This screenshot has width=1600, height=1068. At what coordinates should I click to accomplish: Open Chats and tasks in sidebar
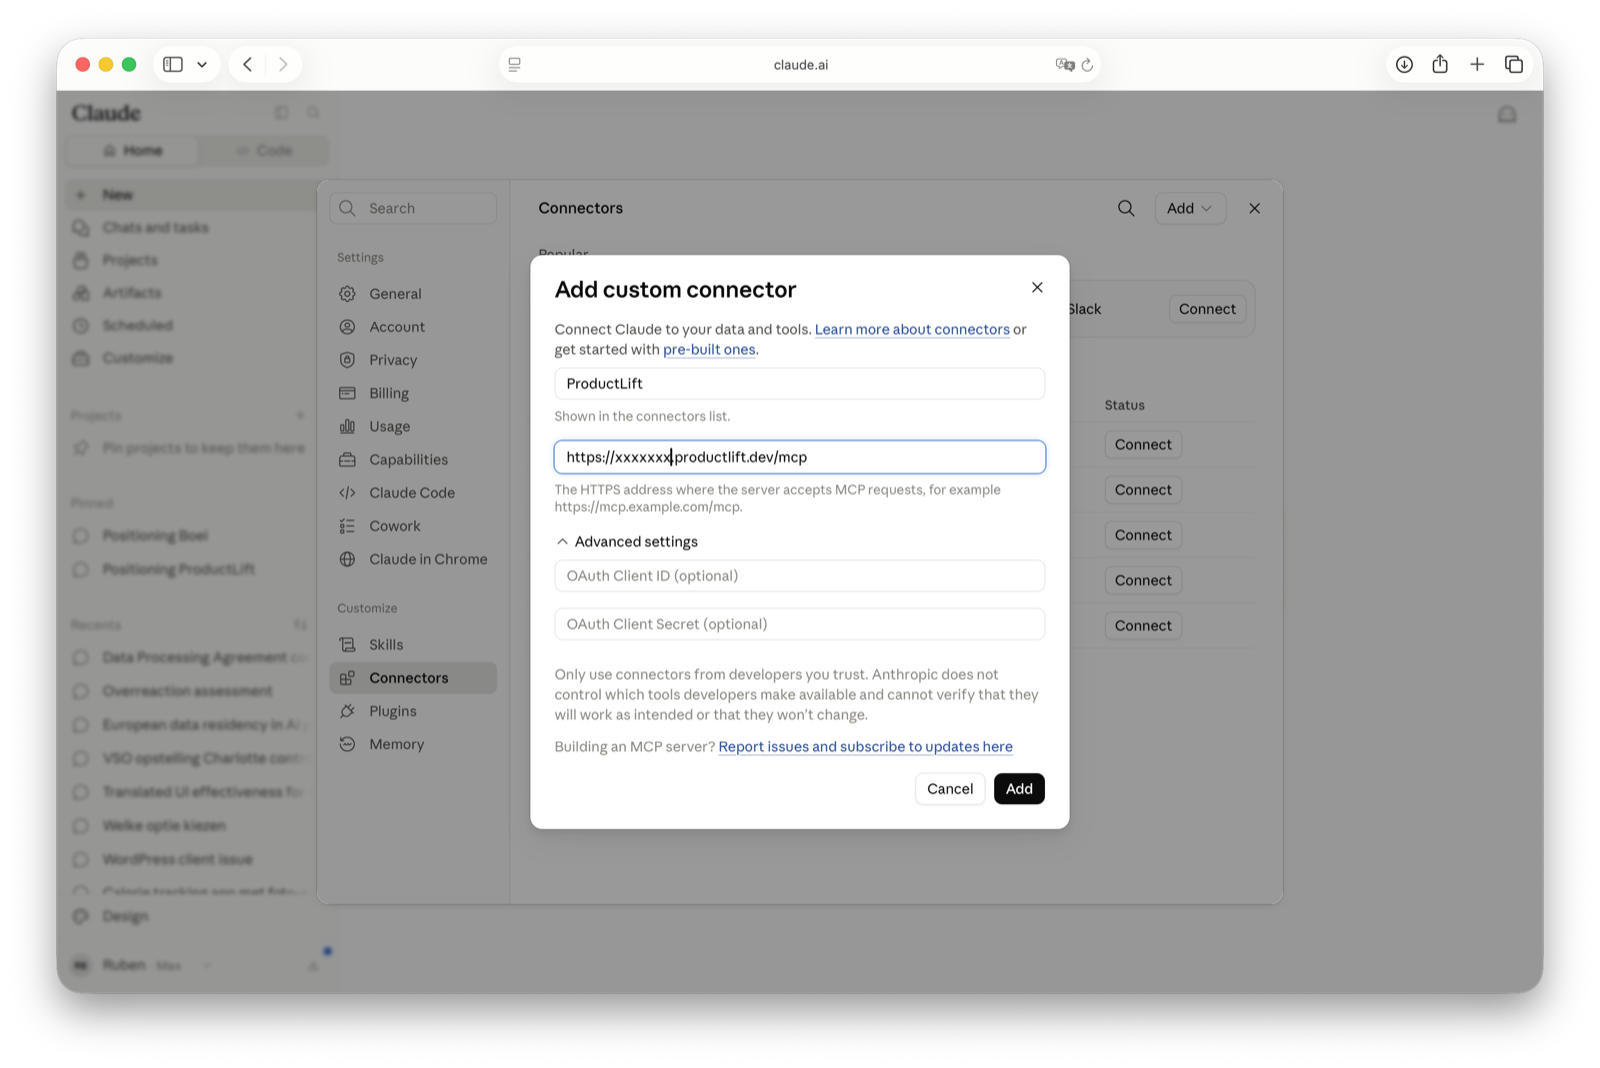tap(191, 228)
